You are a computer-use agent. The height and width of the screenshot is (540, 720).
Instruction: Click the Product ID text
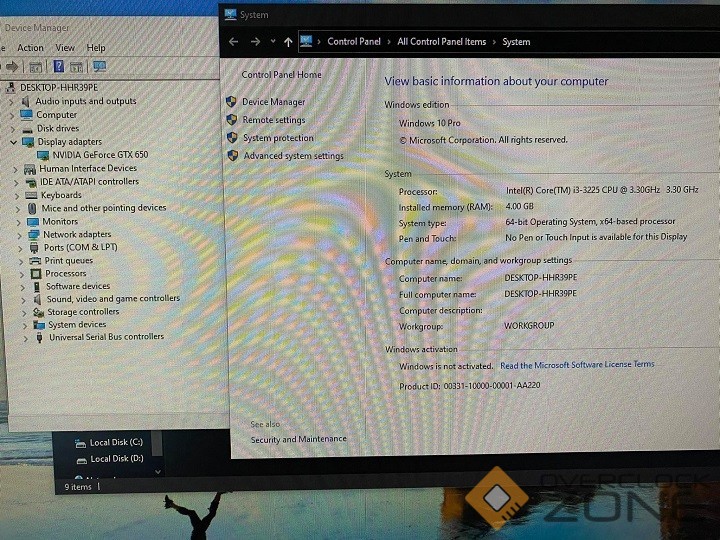(x=469, y=386)
